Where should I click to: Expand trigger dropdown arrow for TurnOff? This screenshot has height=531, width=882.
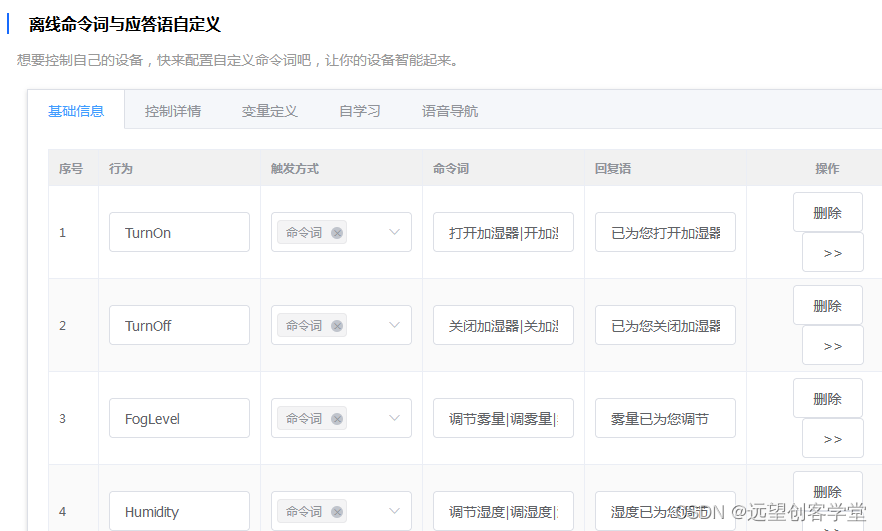click(394, 325)
